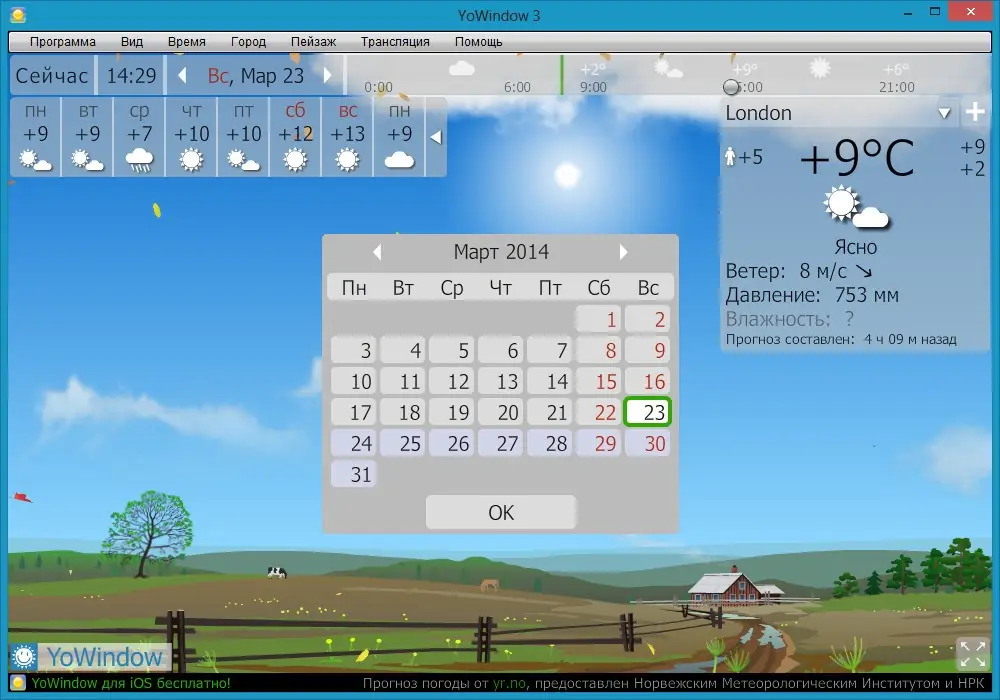This screenshot has width=1000, height=700.
Task: Click the YoWindow app icon in title bar
Action: tap(18, 14)
